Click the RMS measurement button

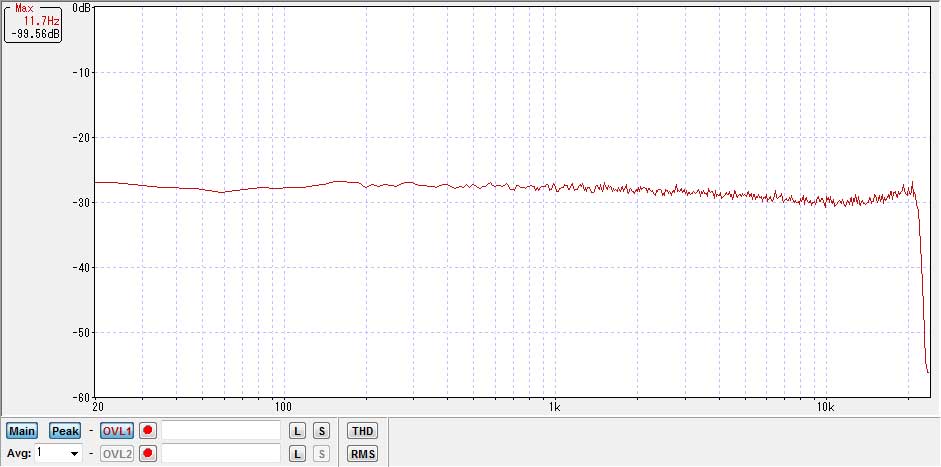point(362,454)
